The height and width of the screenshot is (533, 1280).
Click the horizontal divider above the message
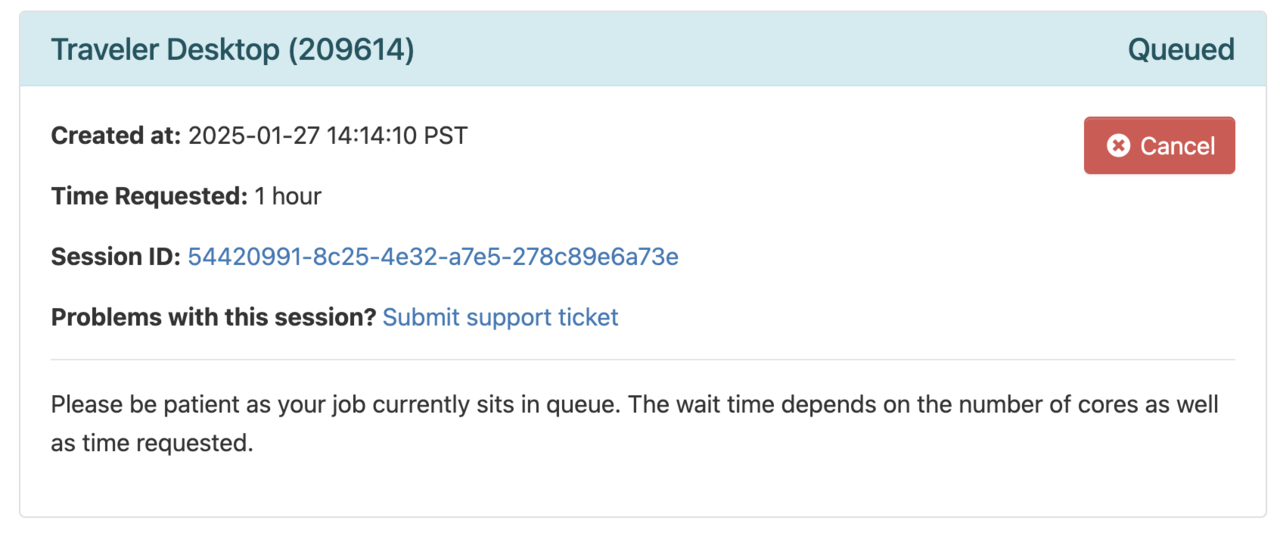point(643,359)
